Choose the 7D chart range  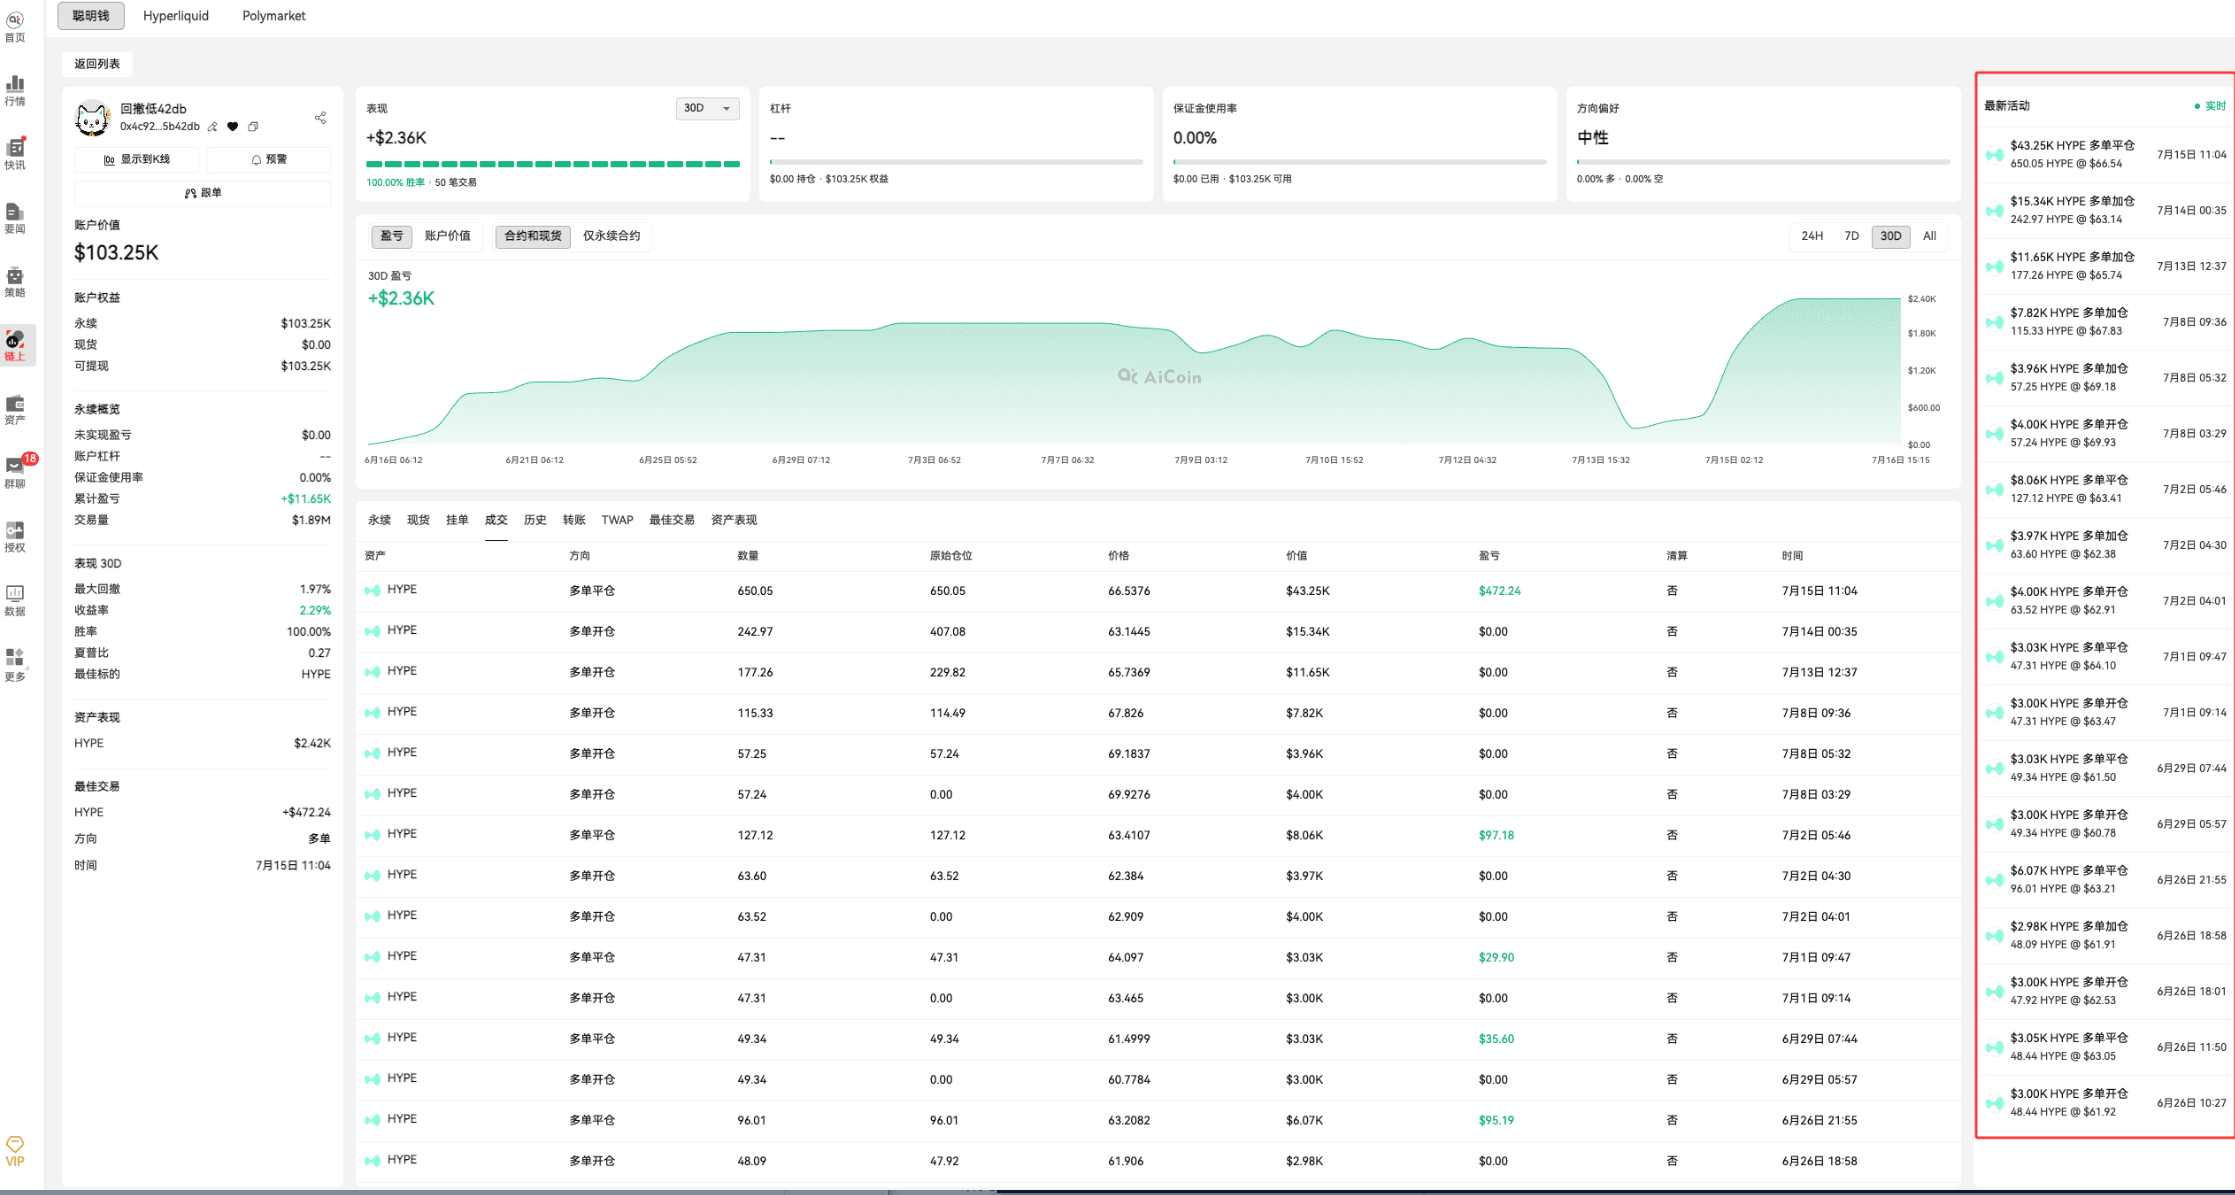click(x=1851, y=236)
